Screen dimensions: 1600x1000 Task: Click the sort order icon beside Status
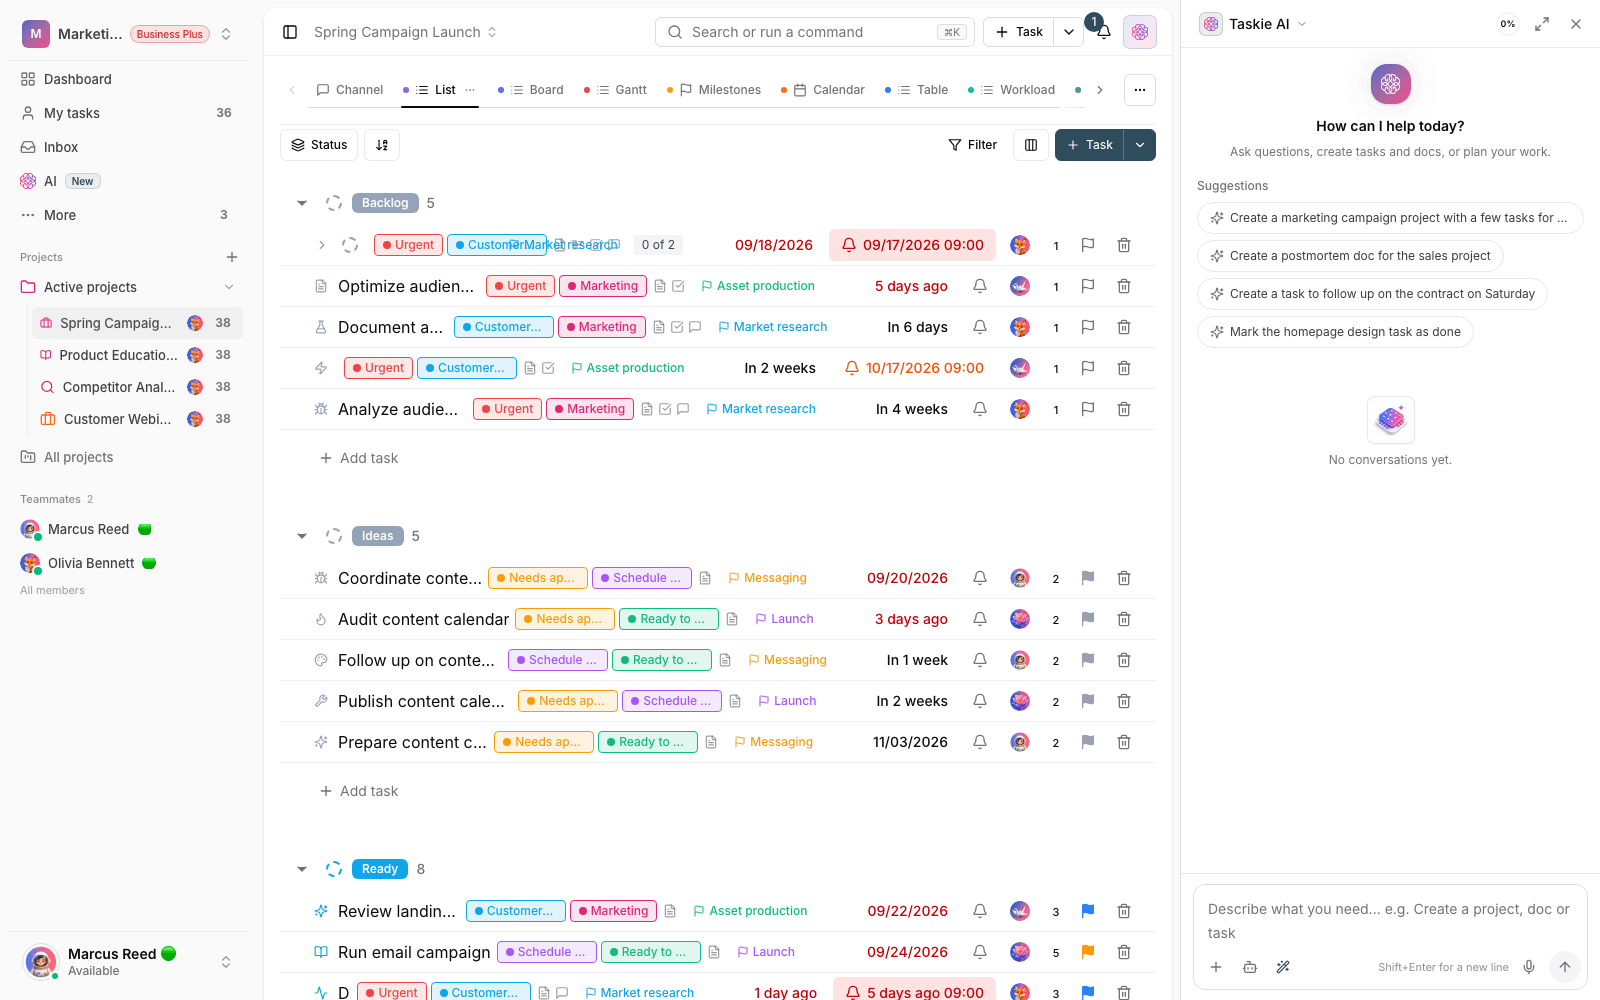click(382, 145)
